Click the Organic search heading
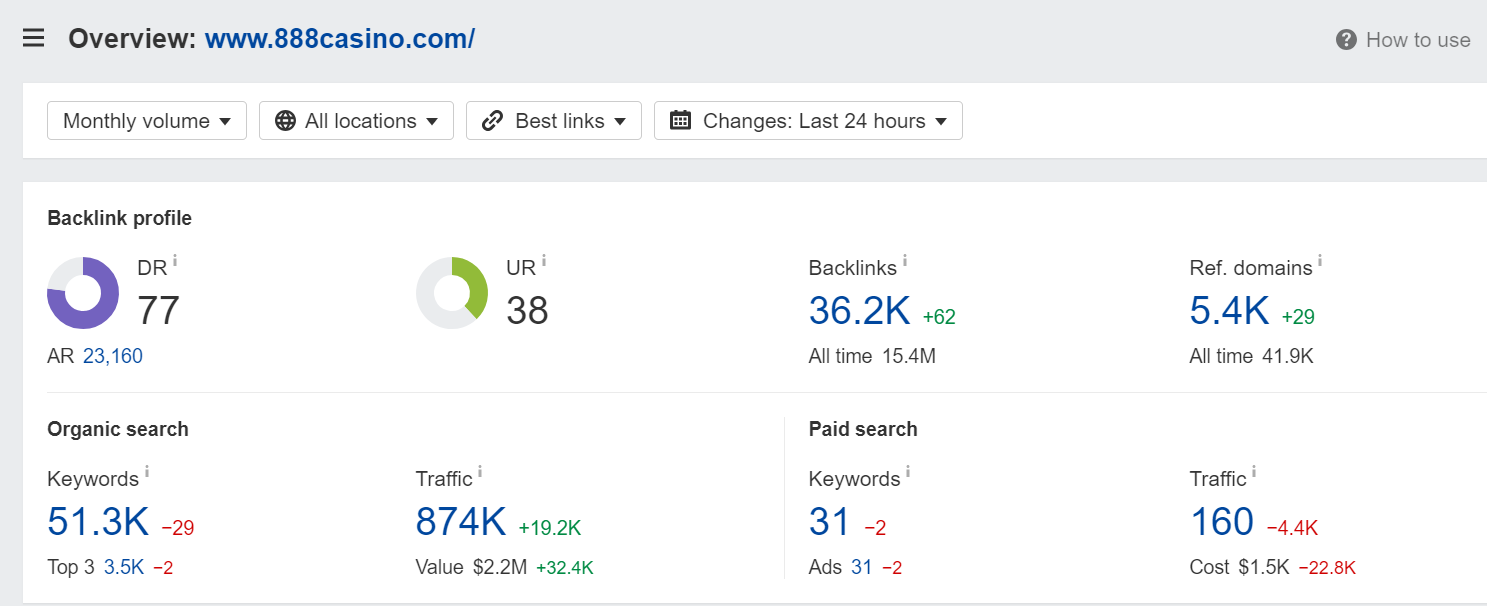 tap(118, 429)
